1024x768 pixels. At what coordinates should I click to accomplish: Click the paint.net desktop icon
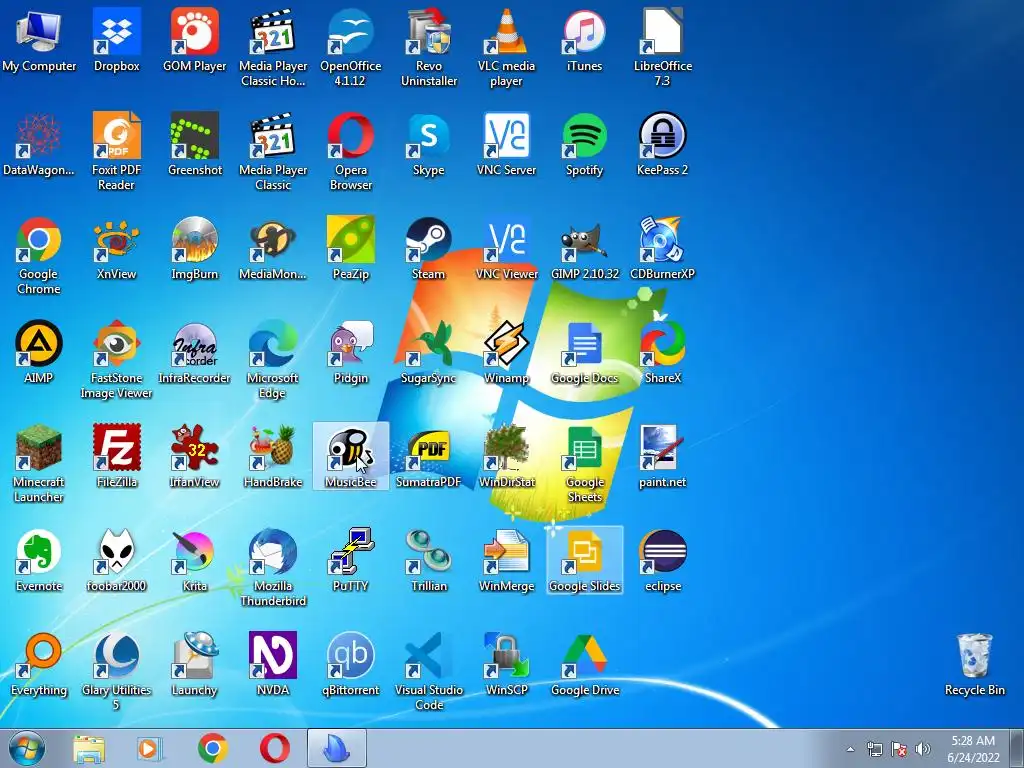click(x=662, y=456)
